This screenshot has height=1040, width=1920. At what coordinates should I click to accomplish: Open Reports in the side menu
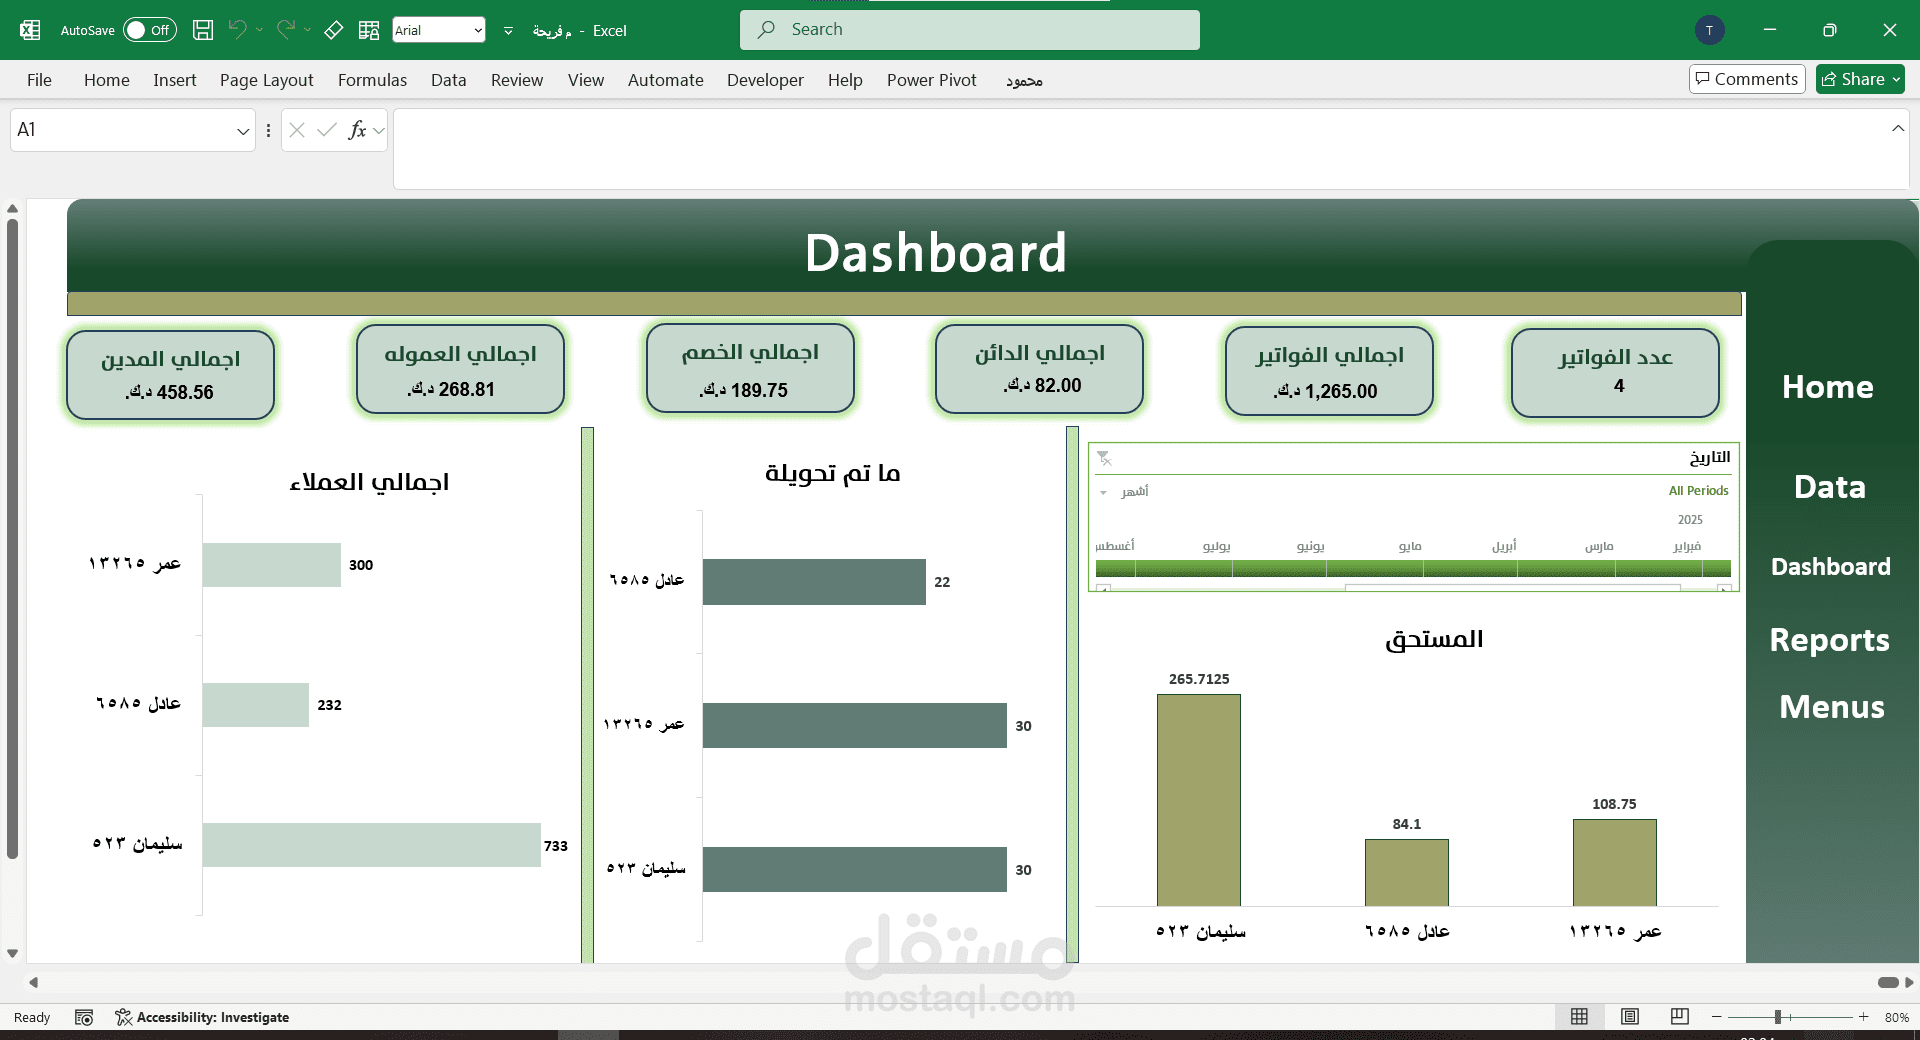pos(1830,640)
